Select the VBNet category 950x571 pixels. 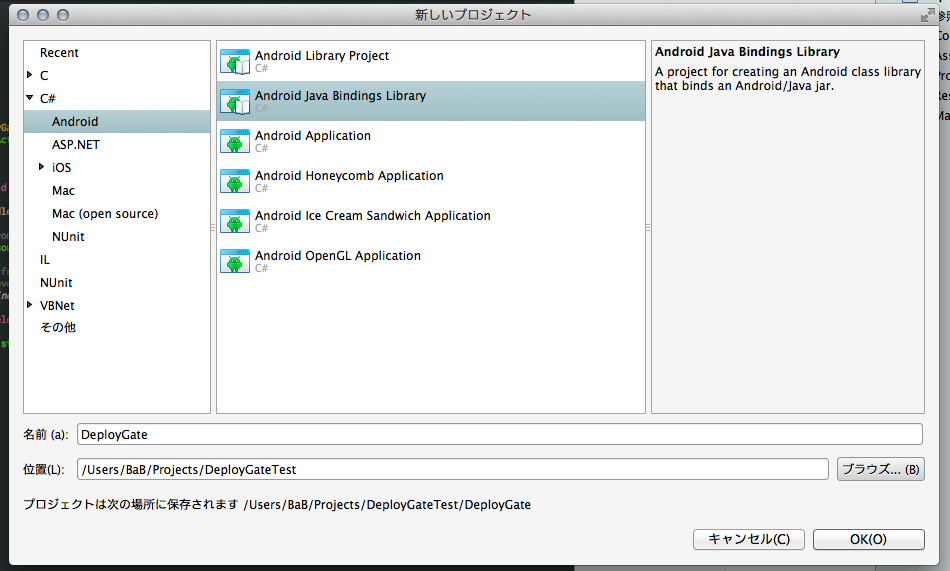click(57, 306)
